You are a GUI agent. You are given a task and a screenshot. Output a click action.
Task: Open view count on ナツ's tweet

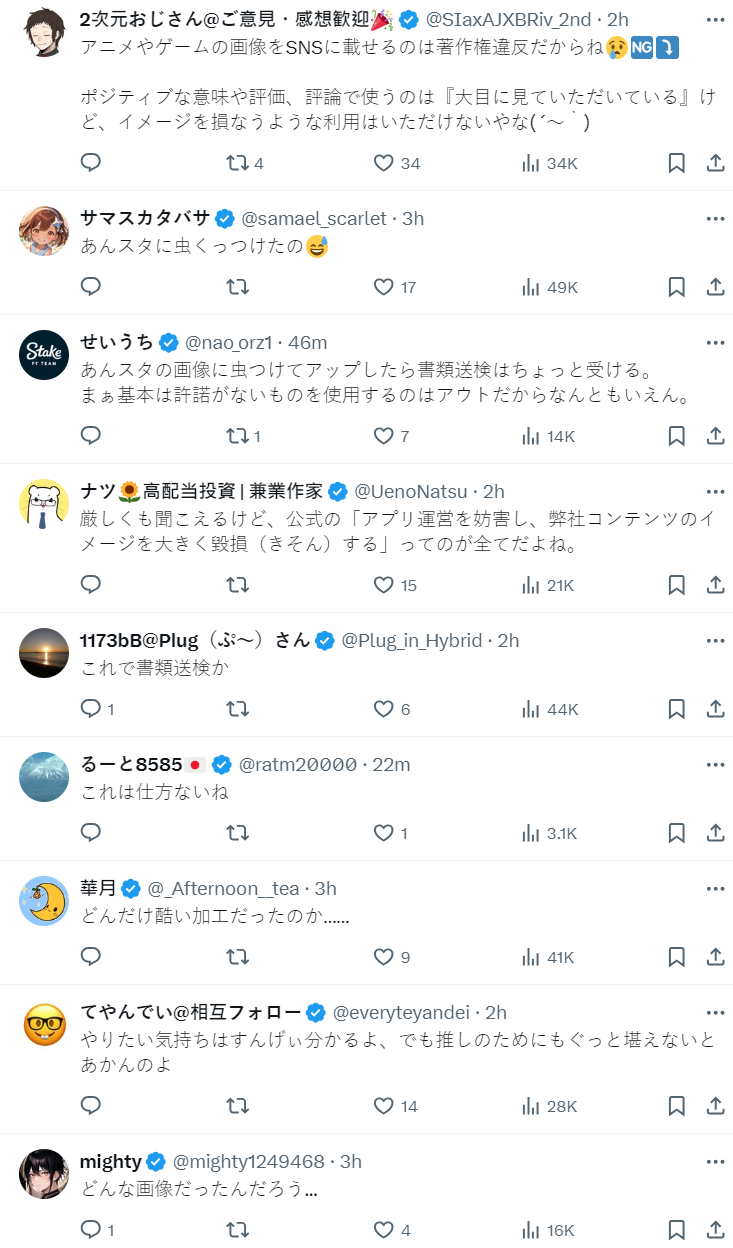[x=549, y=585]
